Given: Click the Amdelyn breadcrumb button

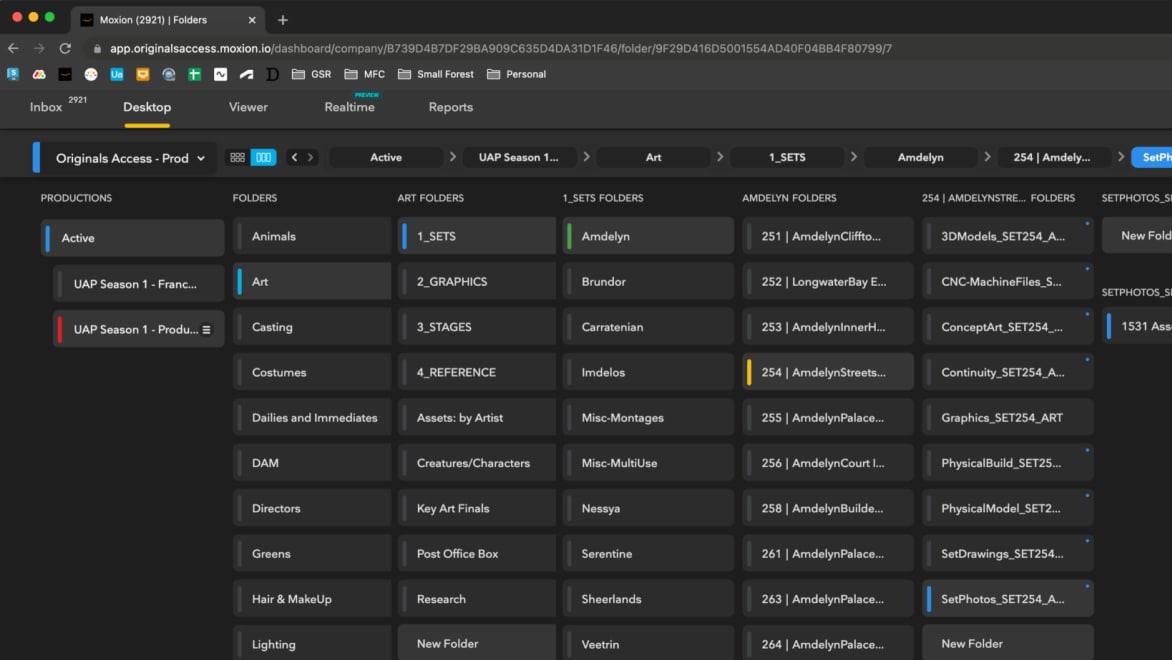Looking at the screenshot, I should (920, 158).
